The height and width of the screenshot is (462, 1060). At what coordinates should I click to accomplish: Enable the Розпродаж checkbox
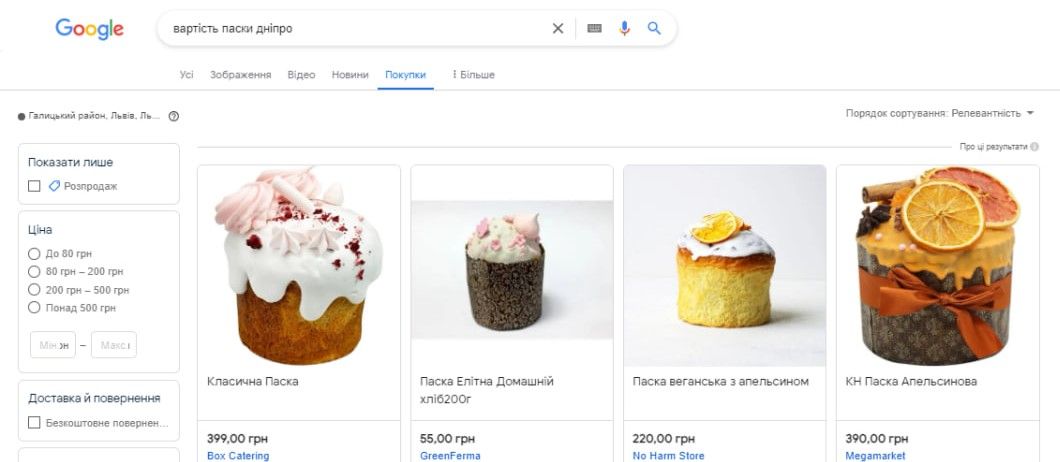(x=35, y=186)
